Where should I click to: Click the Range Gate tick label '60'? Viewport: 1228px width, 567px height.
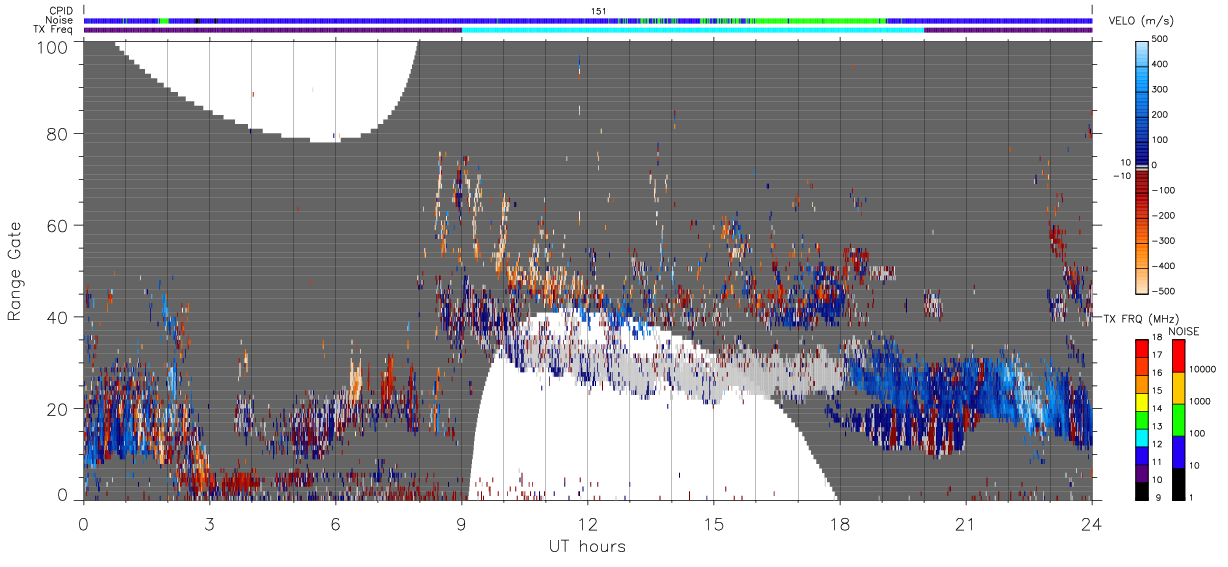59,225
